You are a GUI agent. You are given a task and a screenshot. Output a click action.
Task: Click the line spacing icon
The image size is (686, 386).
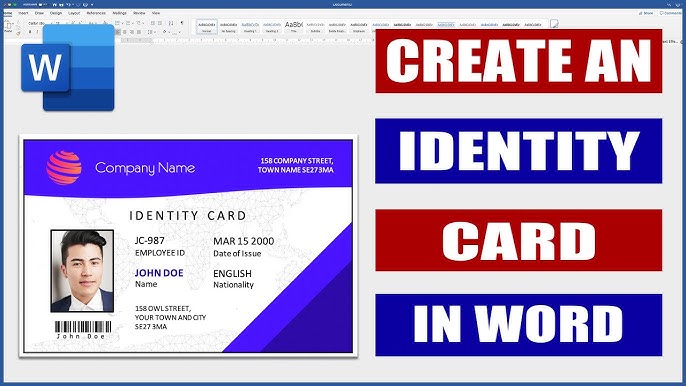[x=150, y=32]
